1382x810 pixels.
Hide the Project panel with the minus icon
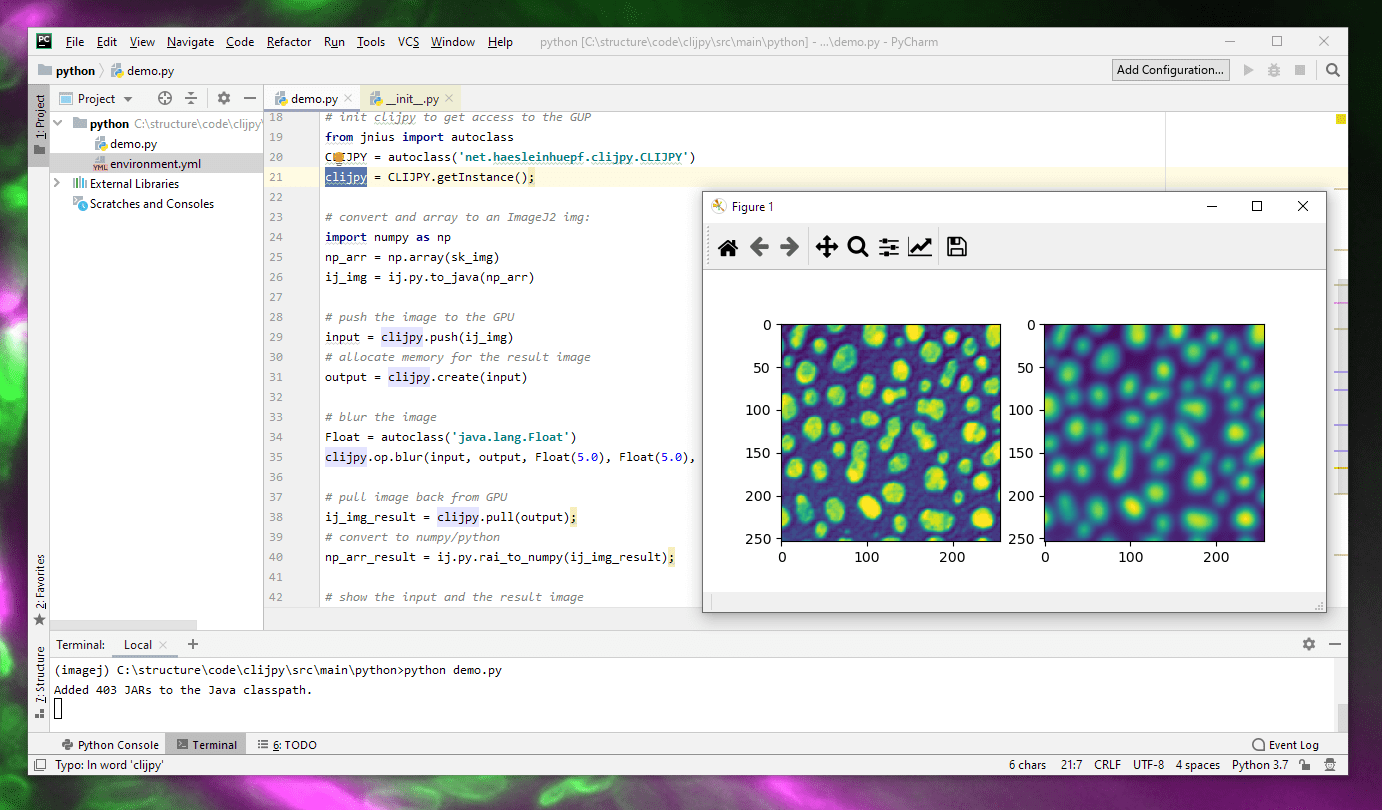point(250,98)
